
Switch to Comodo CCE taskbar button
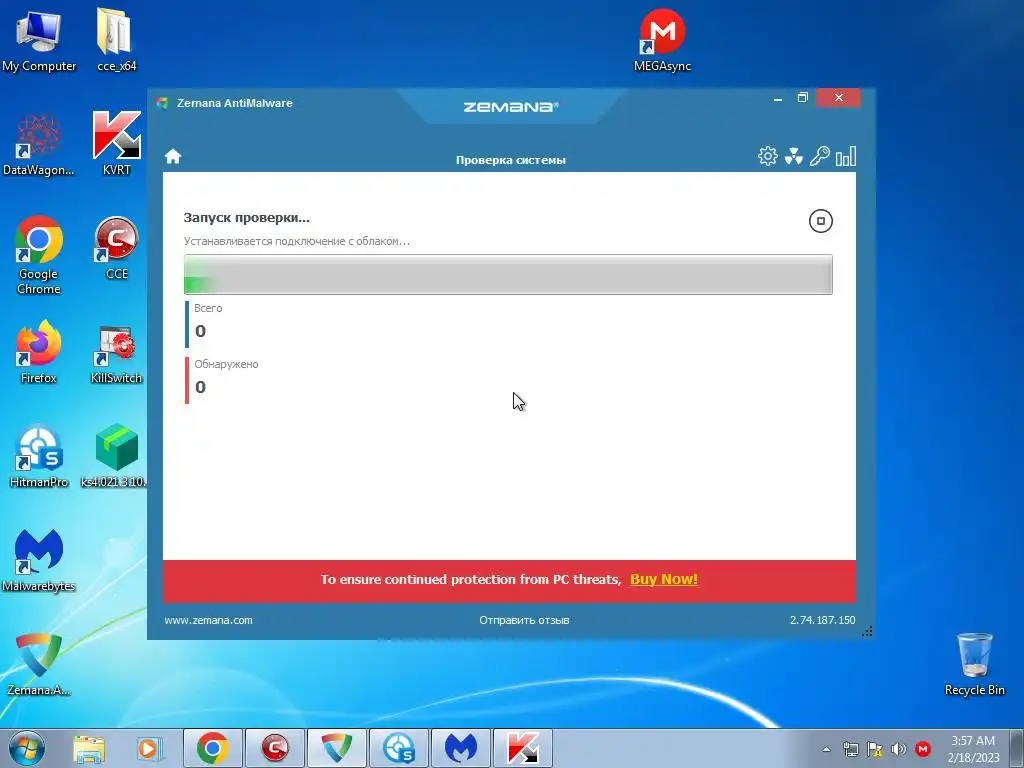coord(275,748)
